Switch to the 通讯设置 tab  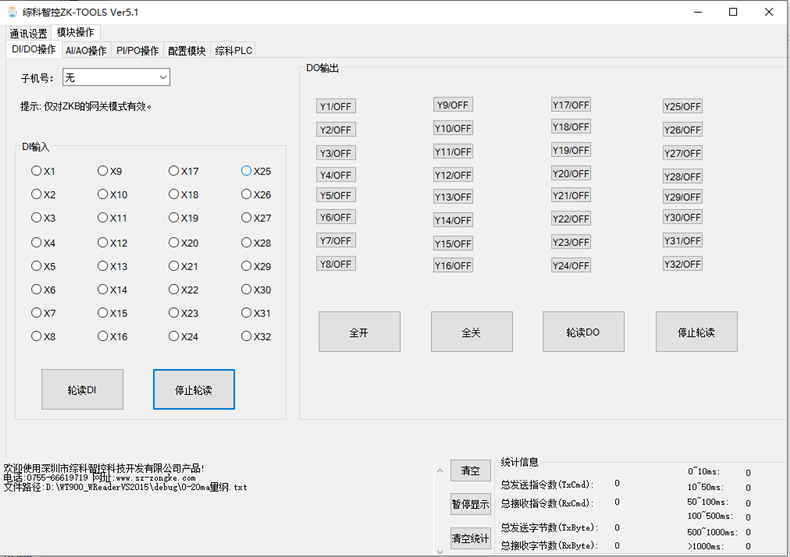coord(28,33)
